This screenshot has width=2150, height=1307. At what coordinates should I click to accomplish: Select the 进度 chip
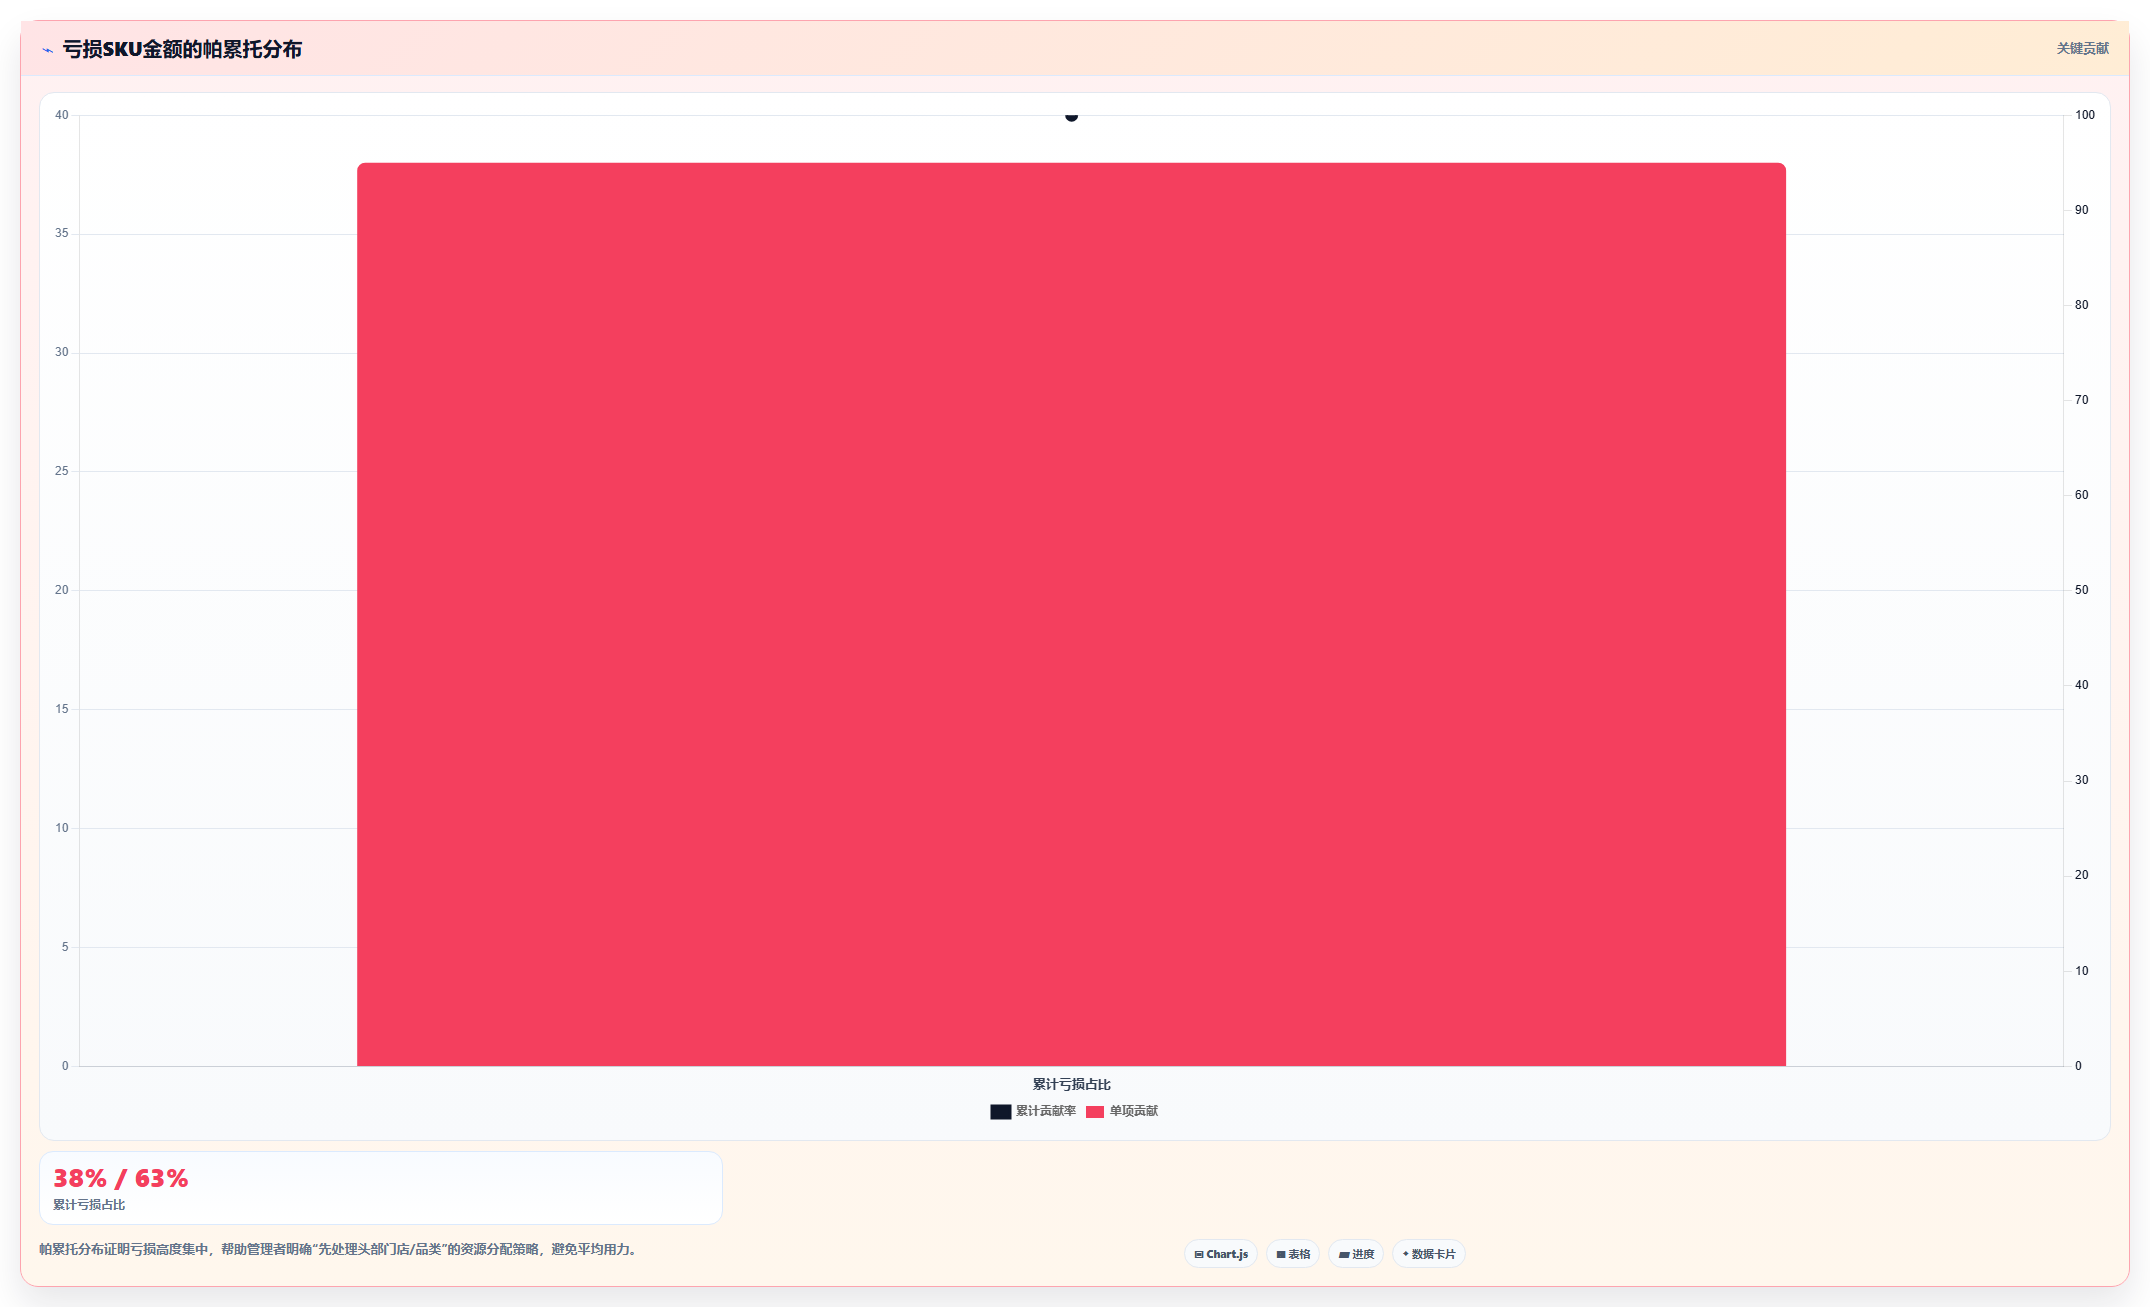[1356, 1254]
